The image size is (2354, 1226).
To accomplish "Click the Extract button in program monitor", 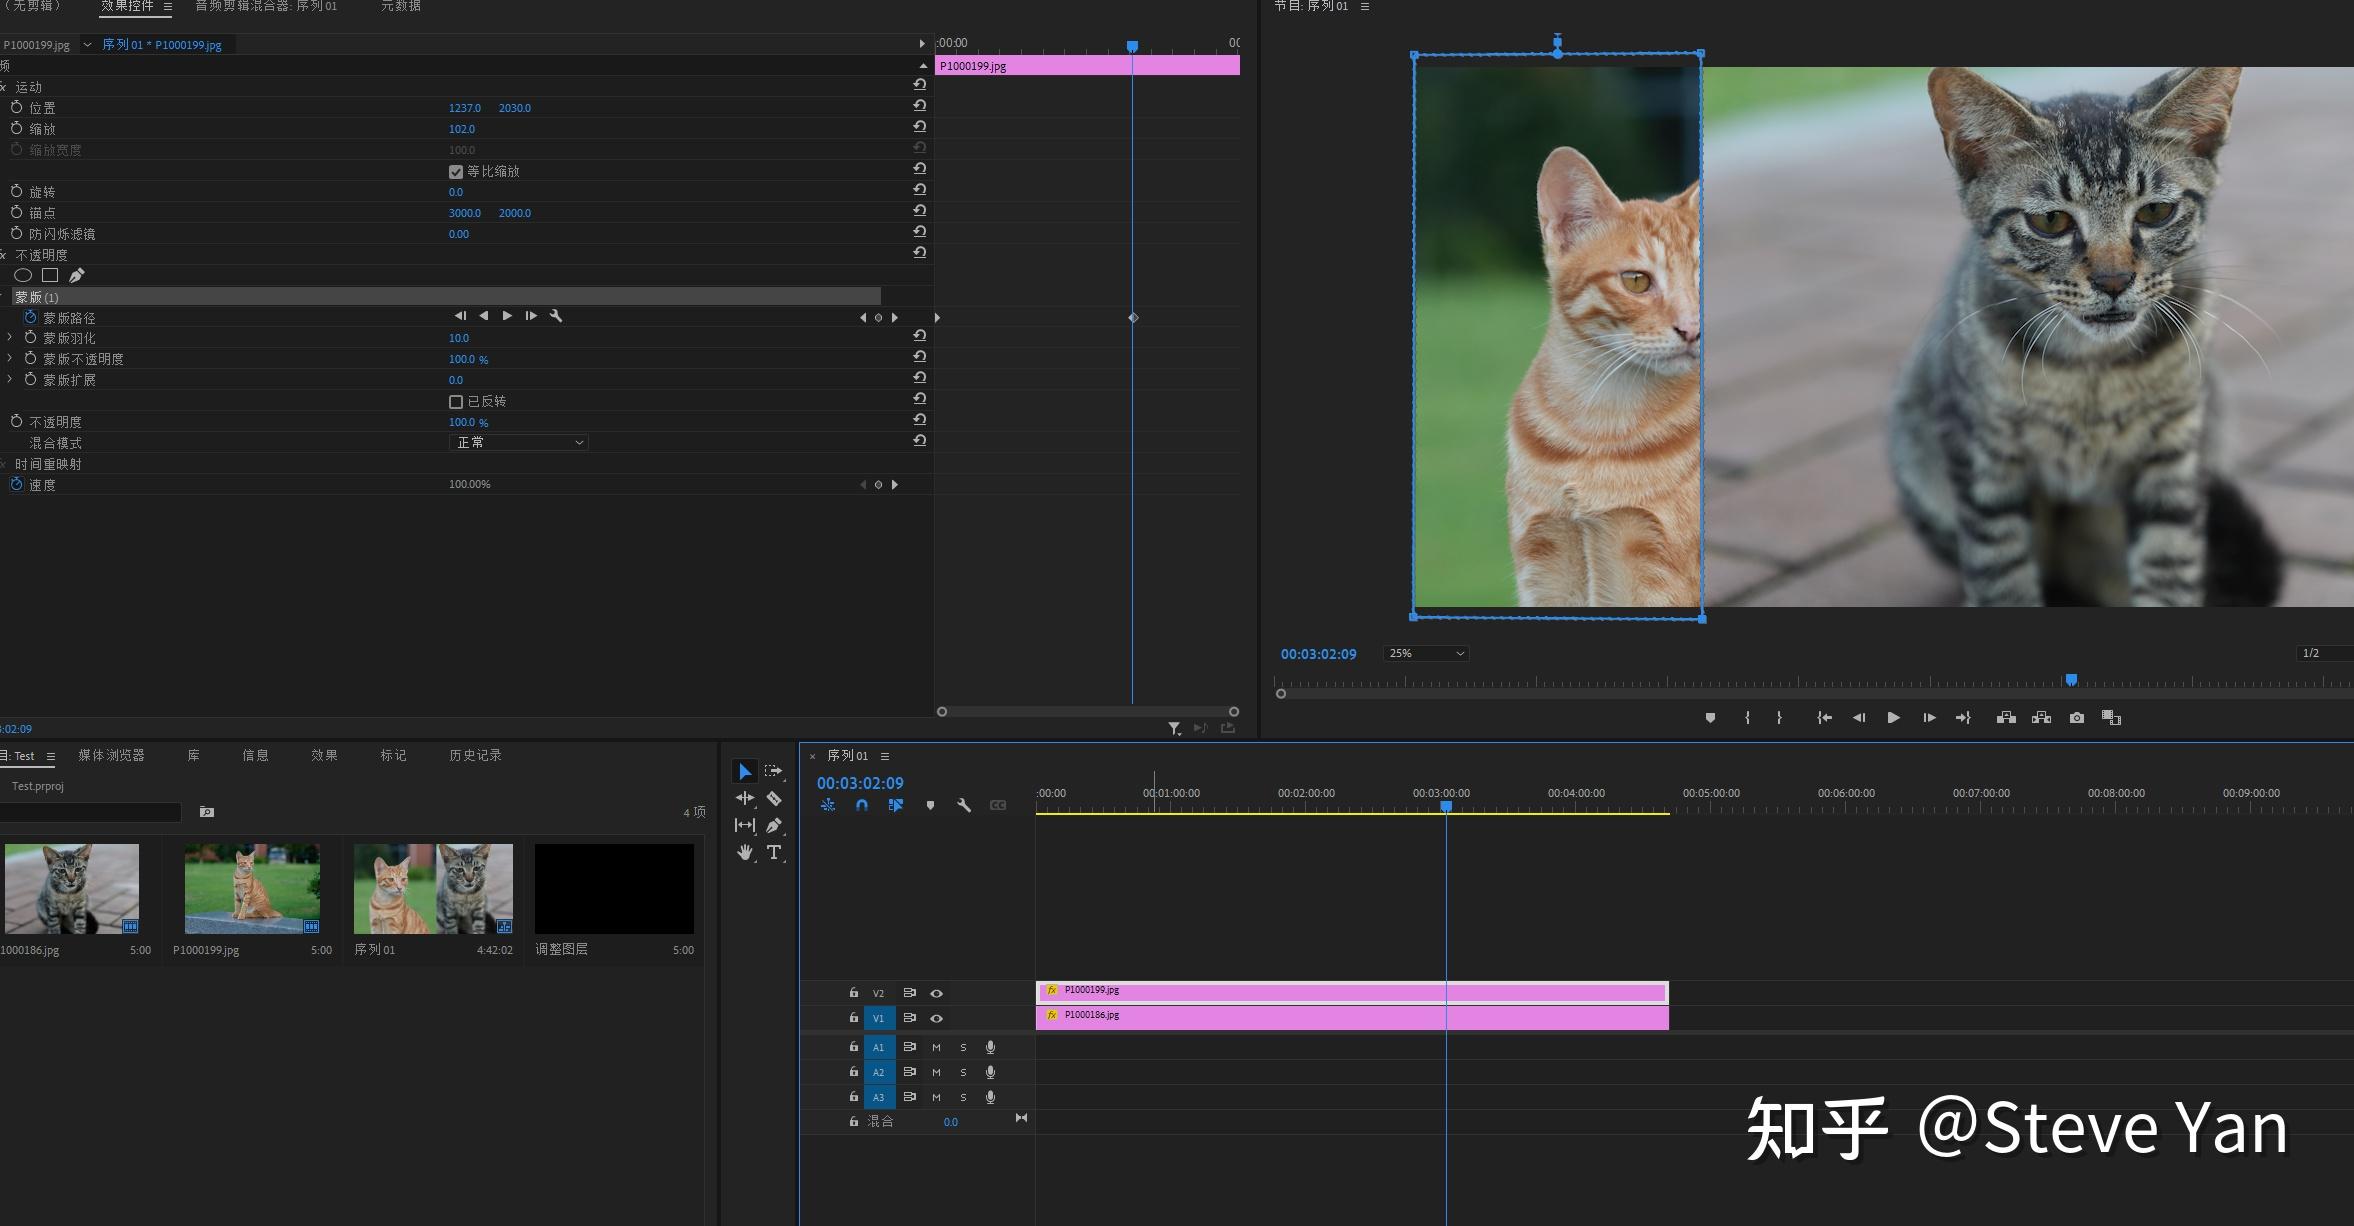I will 2041,718.
